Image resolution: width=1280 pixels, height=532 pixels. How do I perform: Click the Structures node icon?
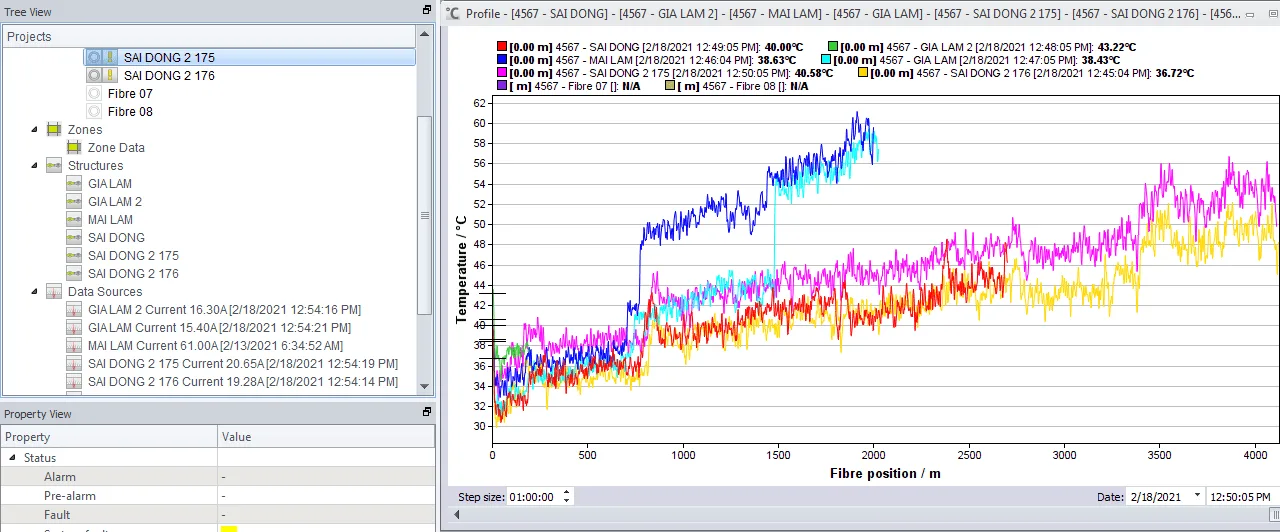click(54, 166)
